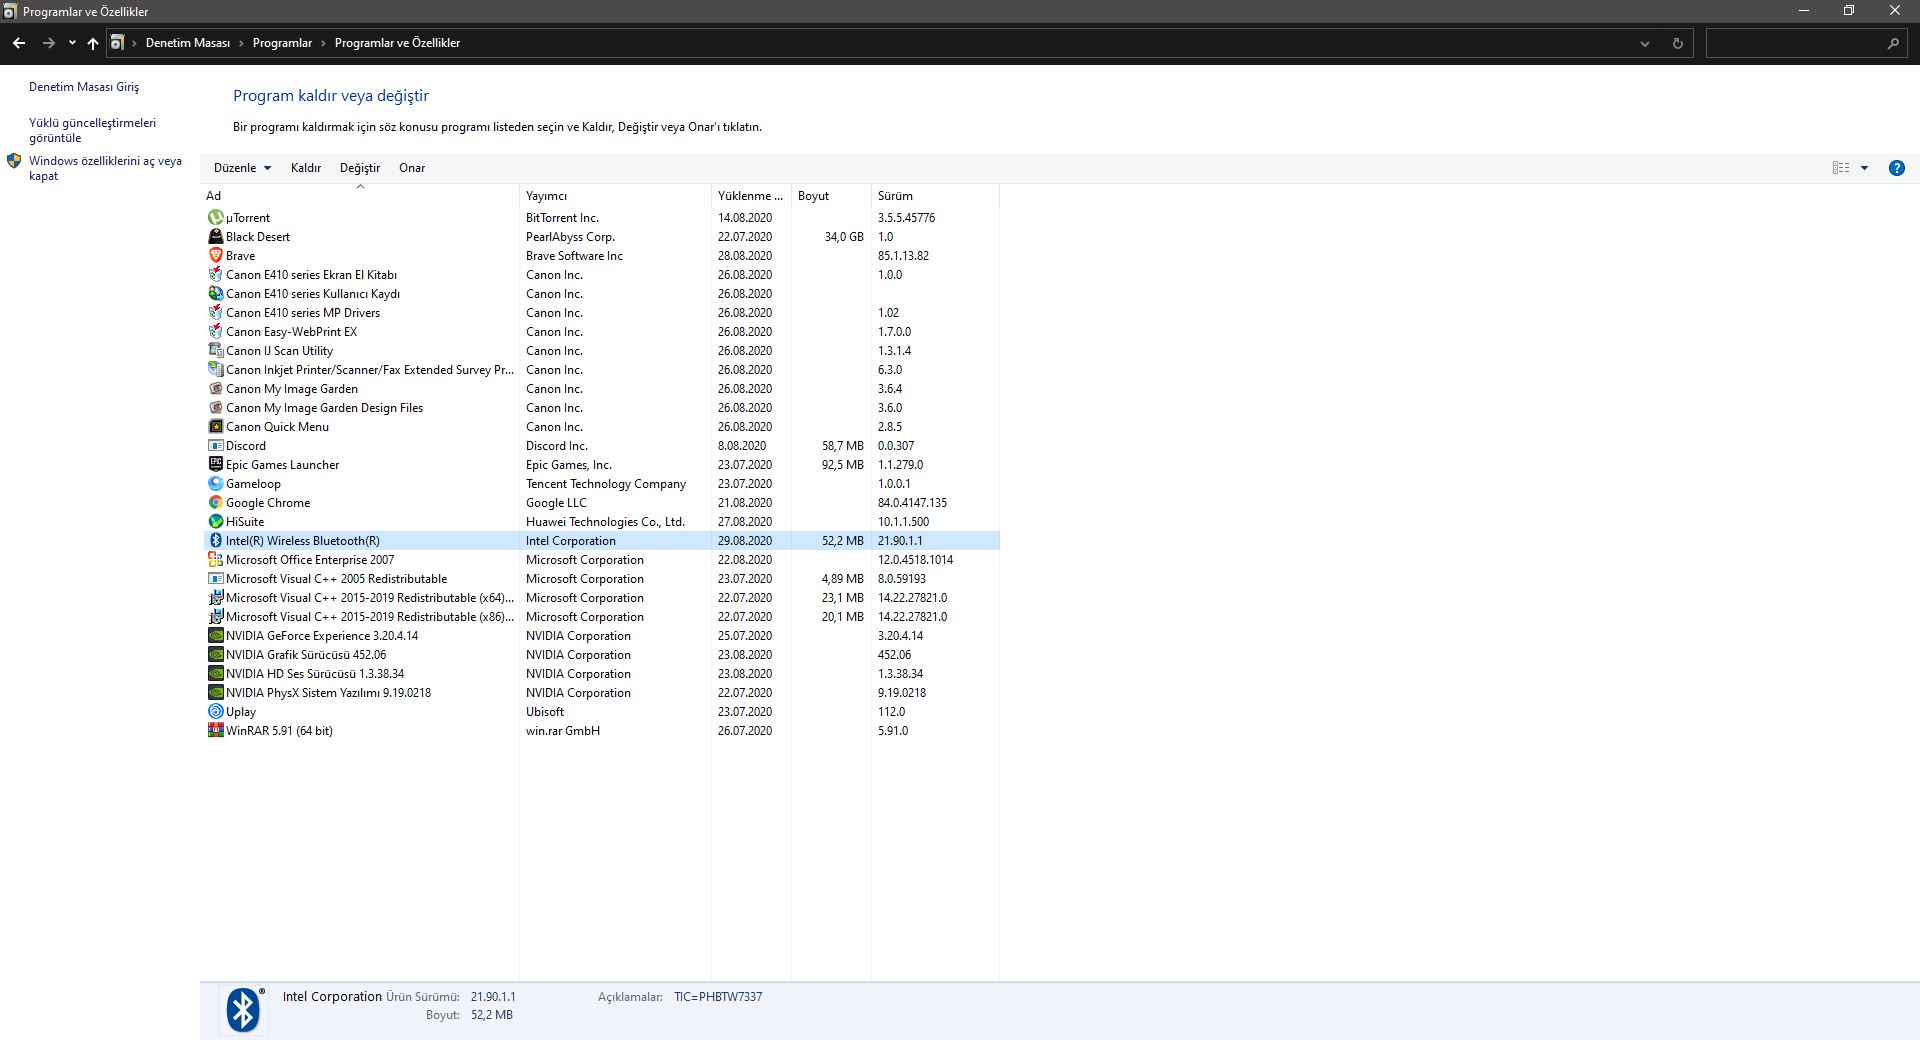Go up one level arrow
This screenshot has height=1040, width=1920.
tap(93, 43)
